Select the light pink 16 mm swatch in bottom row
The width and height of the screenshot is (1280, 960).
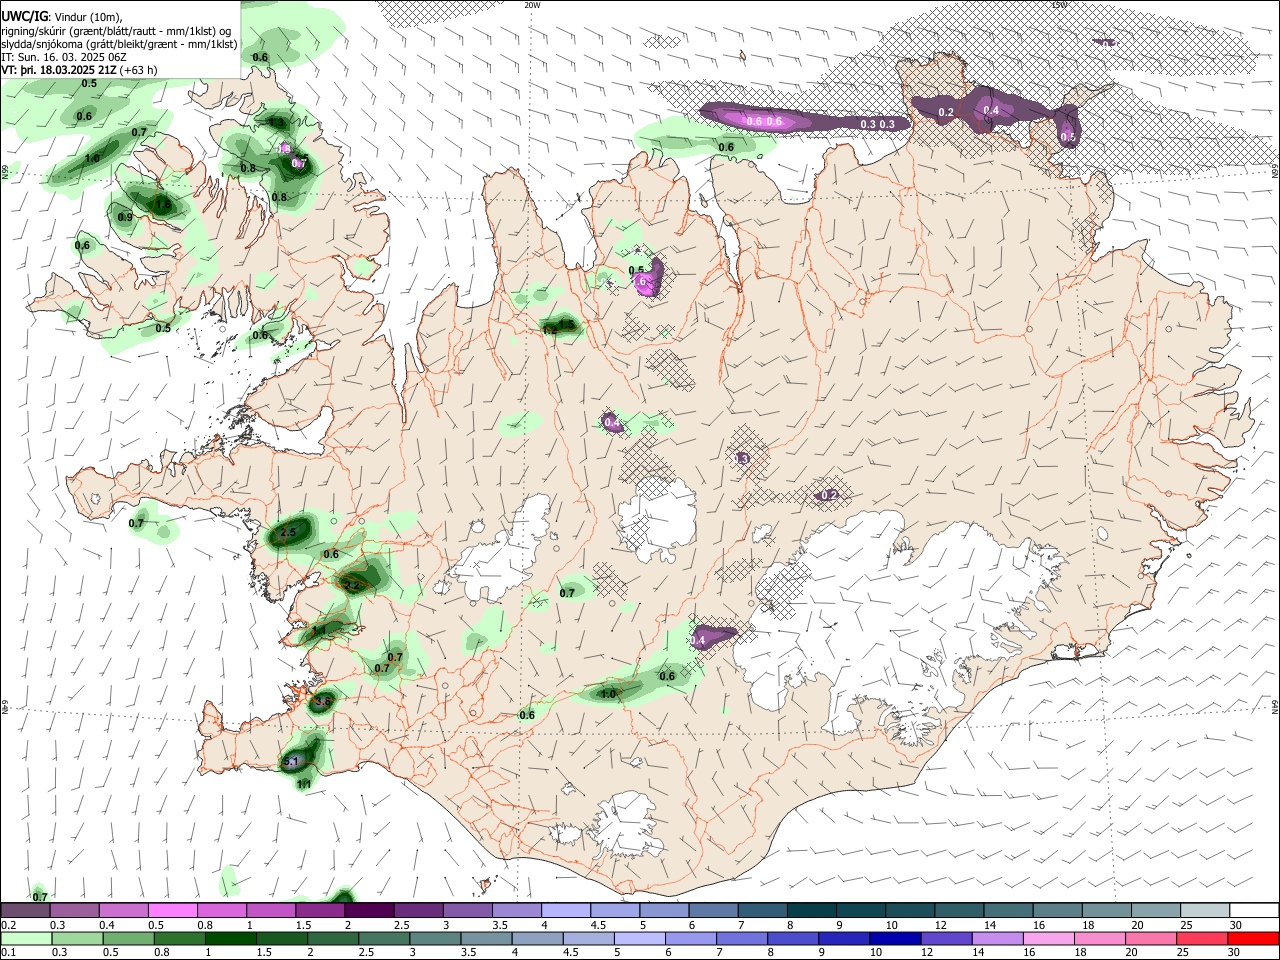1049,938
